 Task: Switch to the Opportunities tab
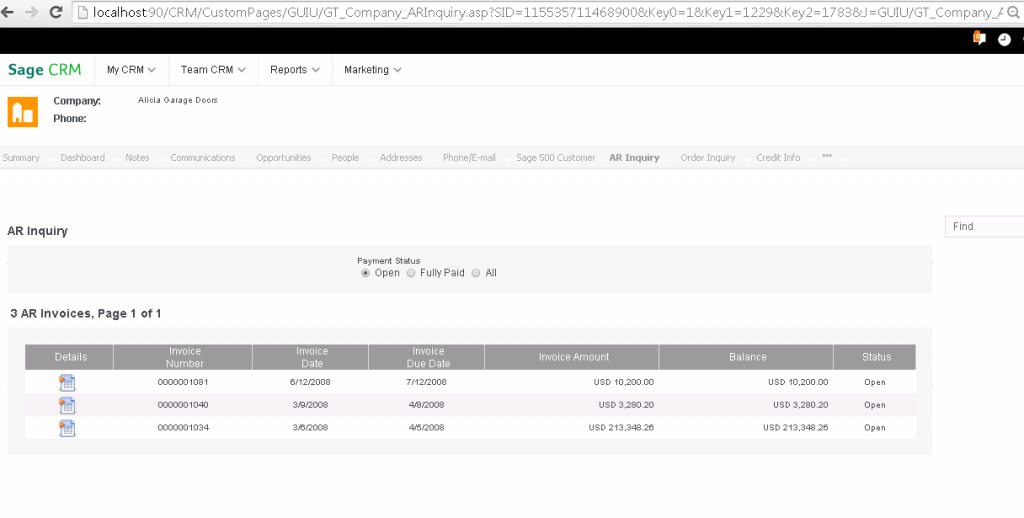point(283,157)
